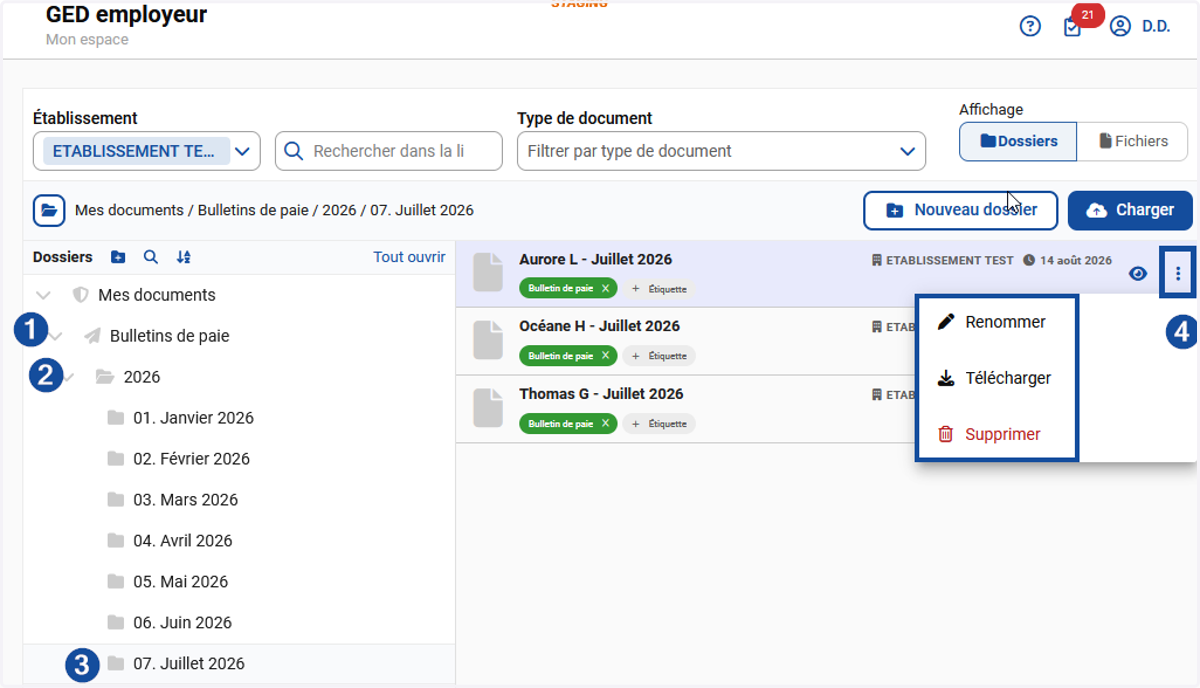Click the file icon of Océane H - Juillet 2026
This screenshot has height=688, width=1200.
pyautogui.click(x=488, y=341)
